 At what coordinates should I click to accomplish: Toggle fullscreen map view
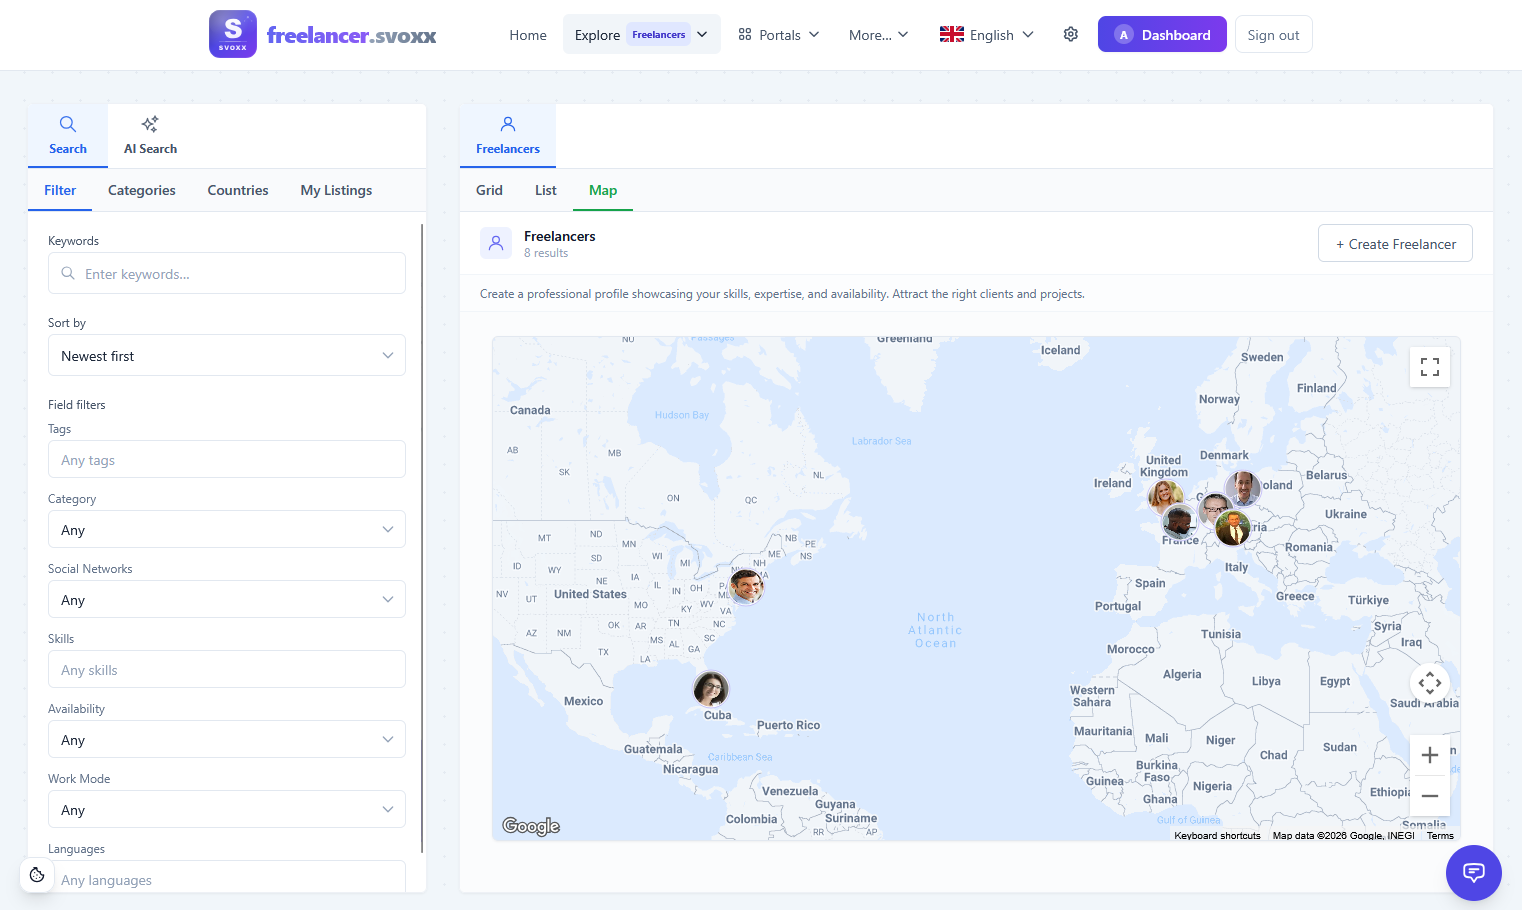[1430, 367]
